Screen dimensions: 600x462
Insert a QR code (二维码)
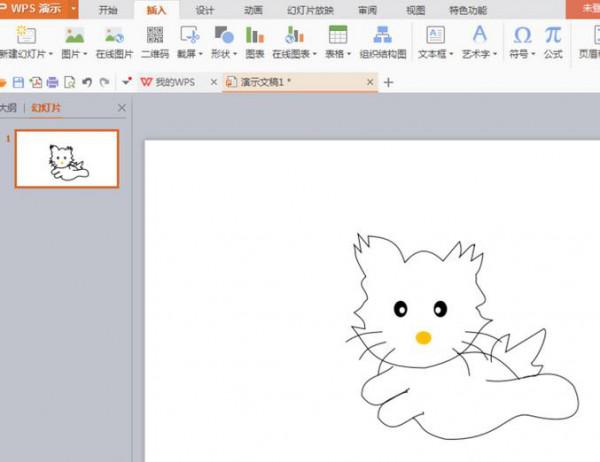(154, 41)
